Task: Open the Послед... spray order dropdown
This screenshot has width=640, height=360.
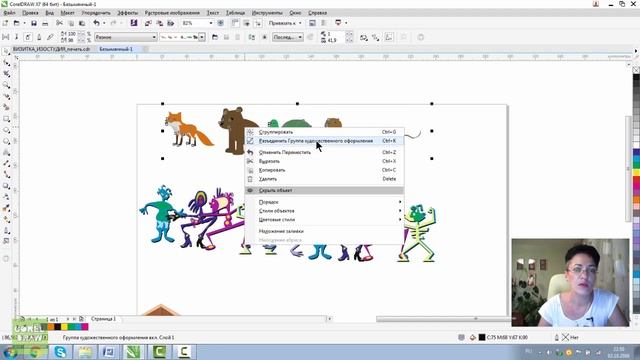Action: (288, 37)
